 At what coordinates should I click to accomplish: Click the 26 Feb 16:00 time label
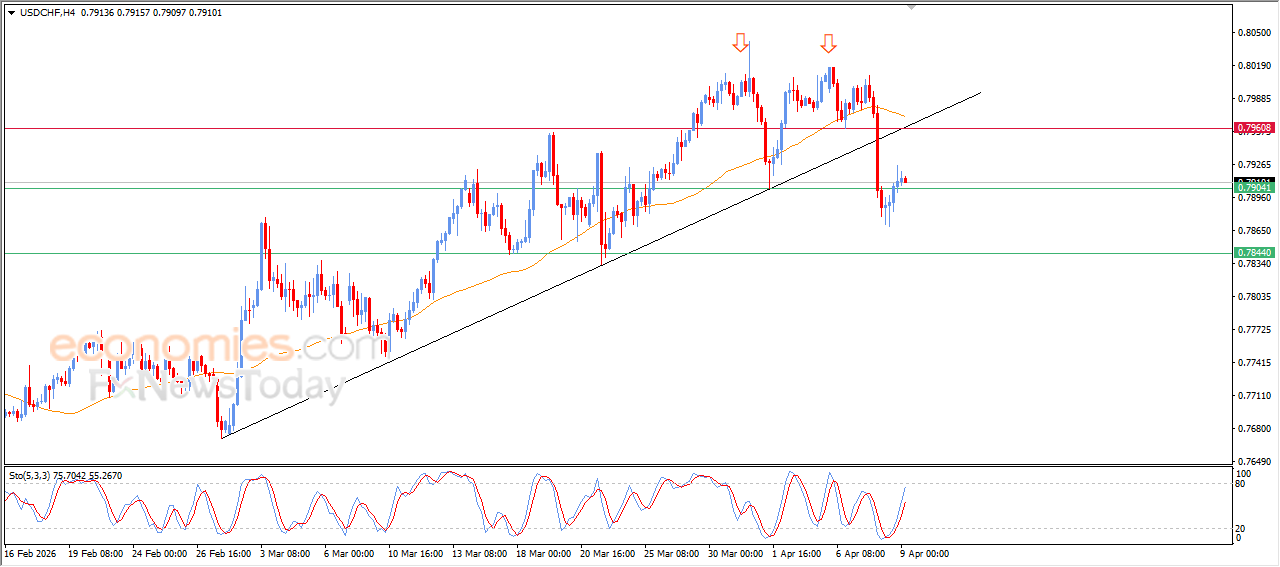click(x=225, y=553)
